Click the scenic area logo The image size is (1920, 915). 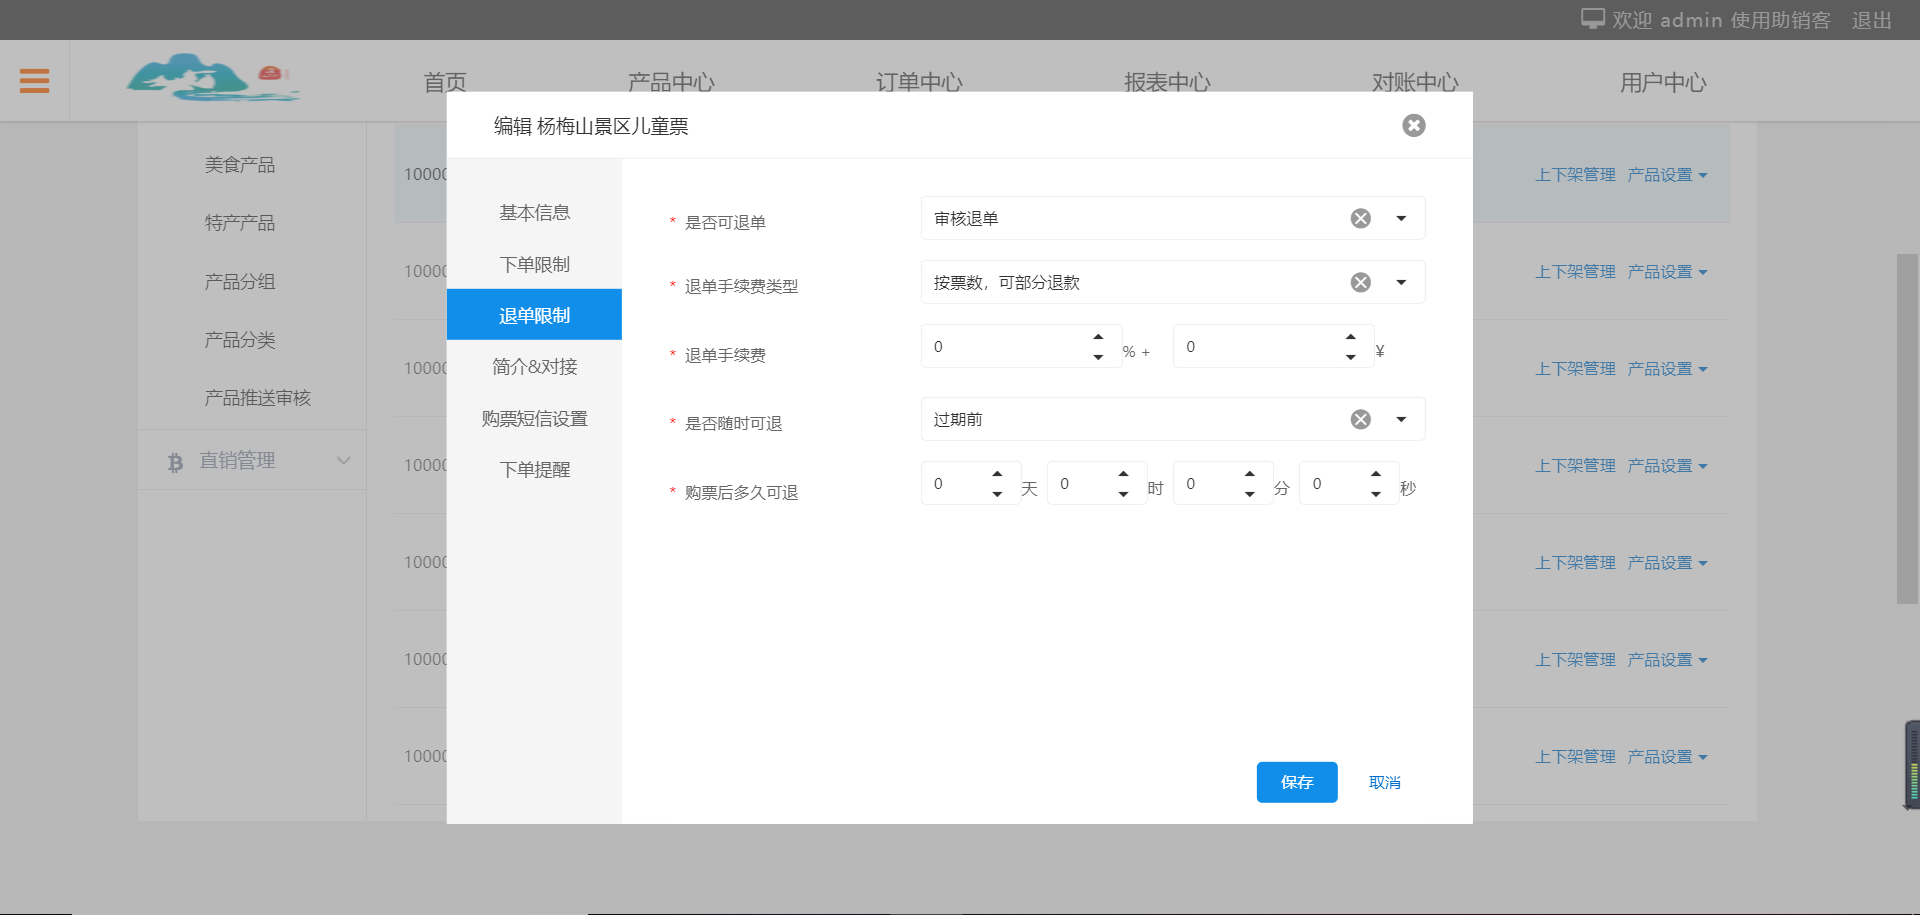click(x=212, y=78)
